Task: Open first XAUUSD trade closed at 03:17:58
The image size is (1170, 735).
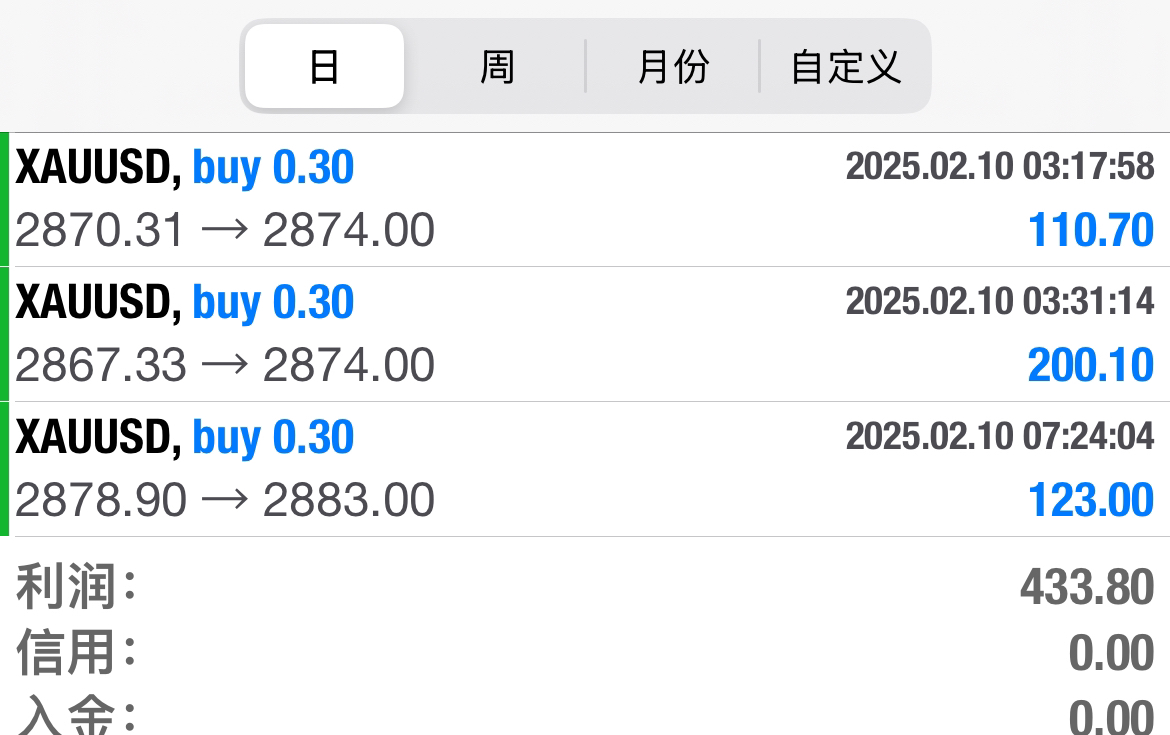Action: 585,199
